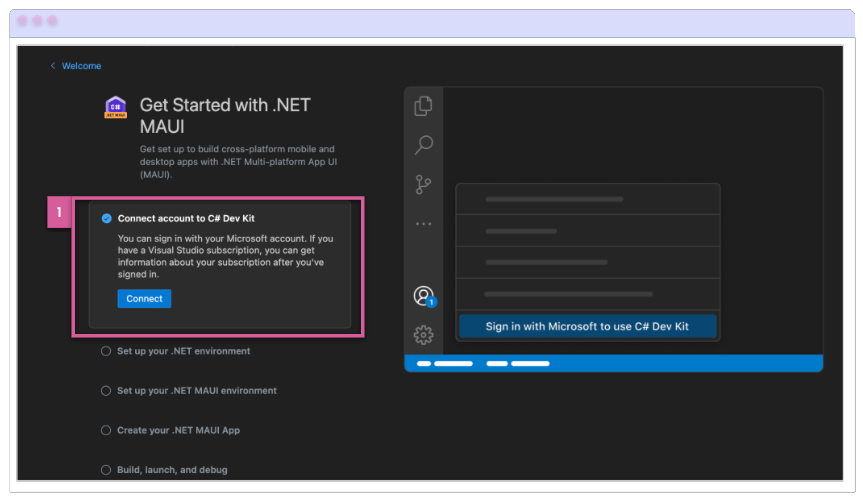Click the Microsoft account sign-in description text
Viewport: 863px width, 500px height.
[x=225, y=256]
